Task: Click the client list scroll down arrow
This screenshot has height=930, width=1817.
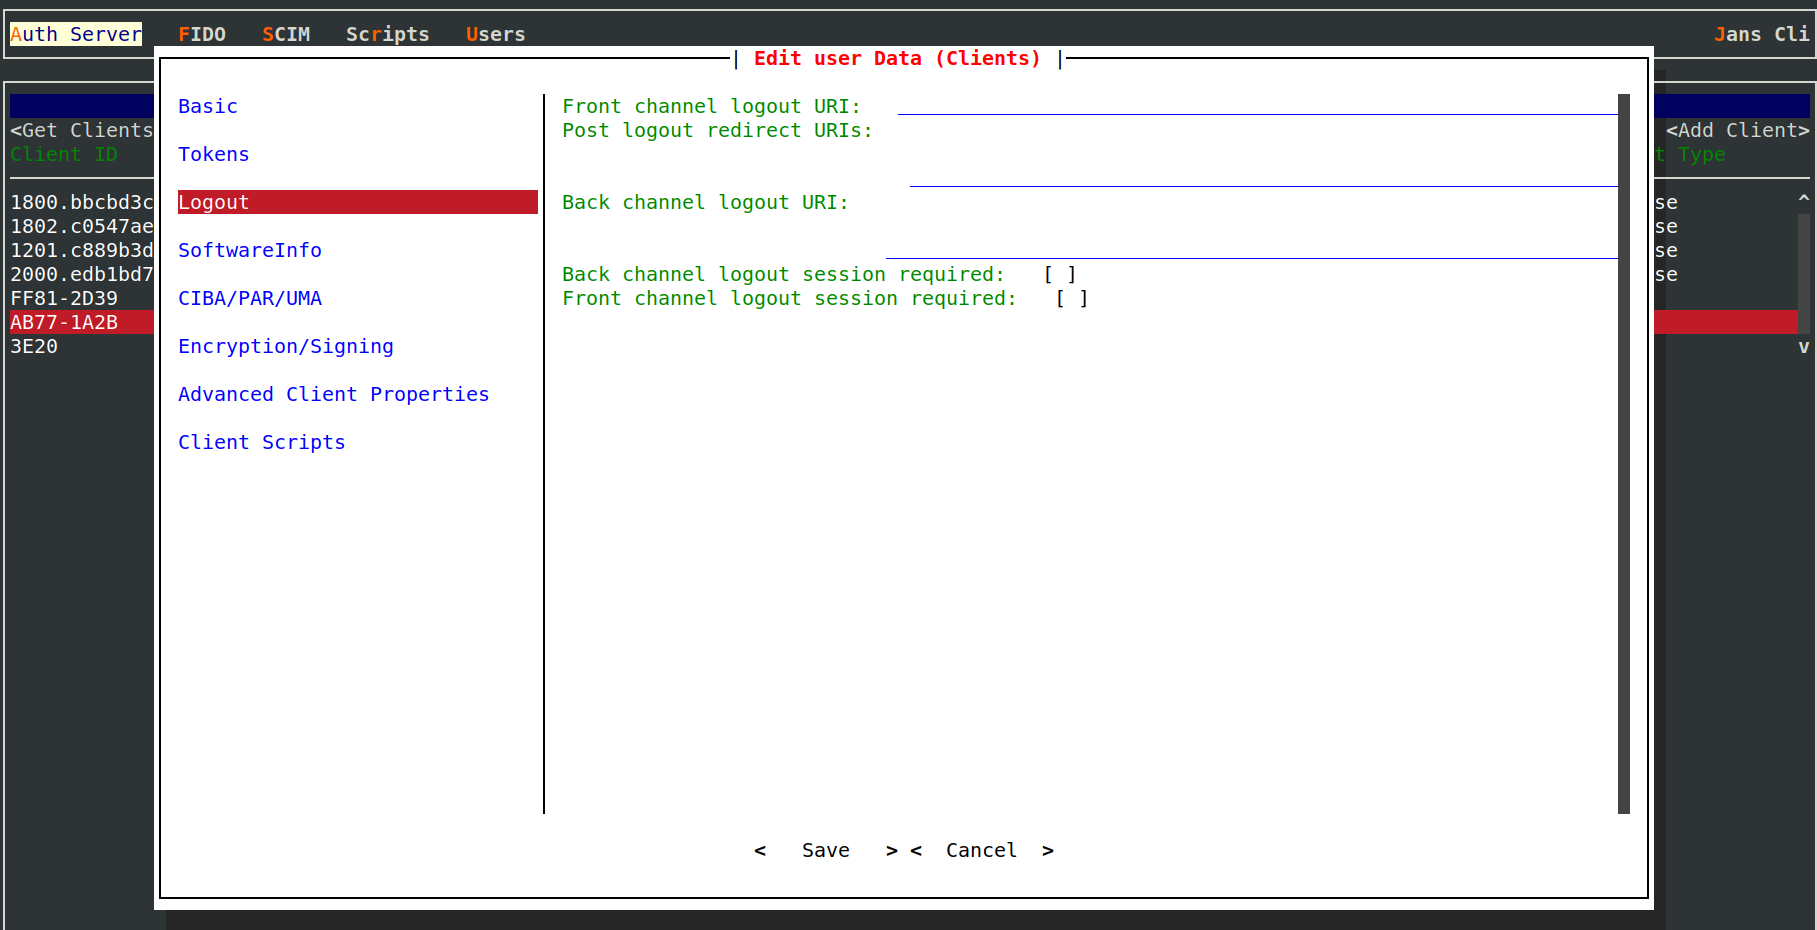Action: tap(1804, 346)
